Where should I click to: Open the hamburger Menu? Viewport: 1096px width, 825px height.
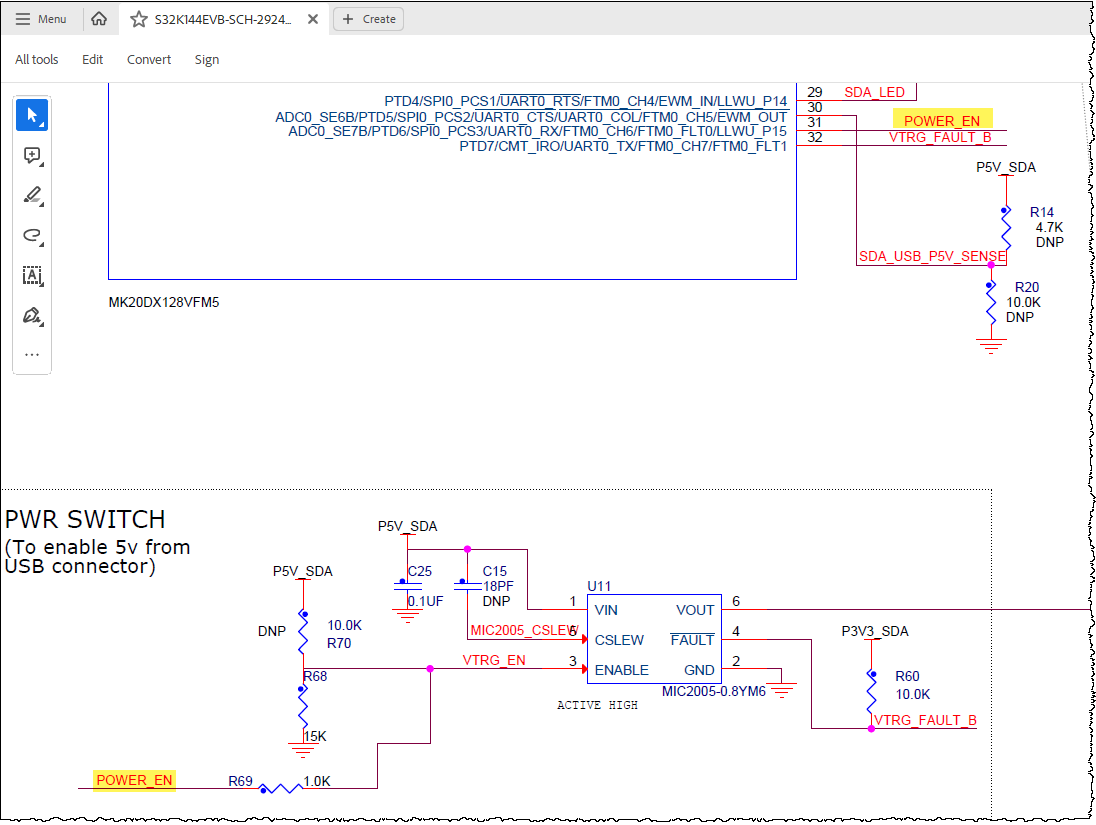41,19
